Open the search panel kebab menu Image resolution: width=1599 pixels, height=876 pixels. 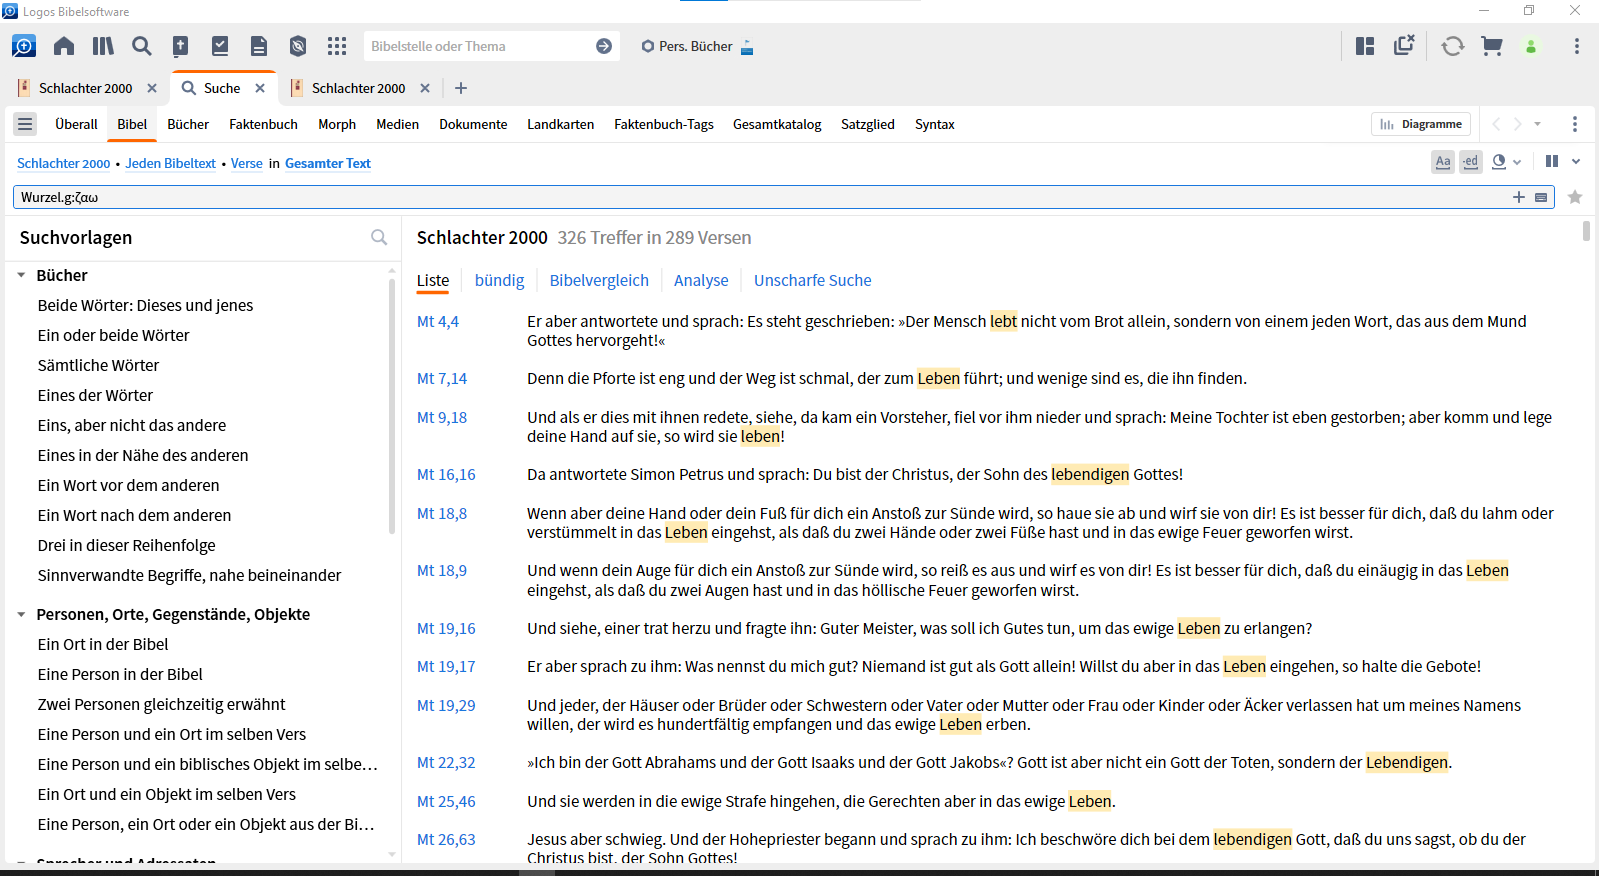(1575, 124)
